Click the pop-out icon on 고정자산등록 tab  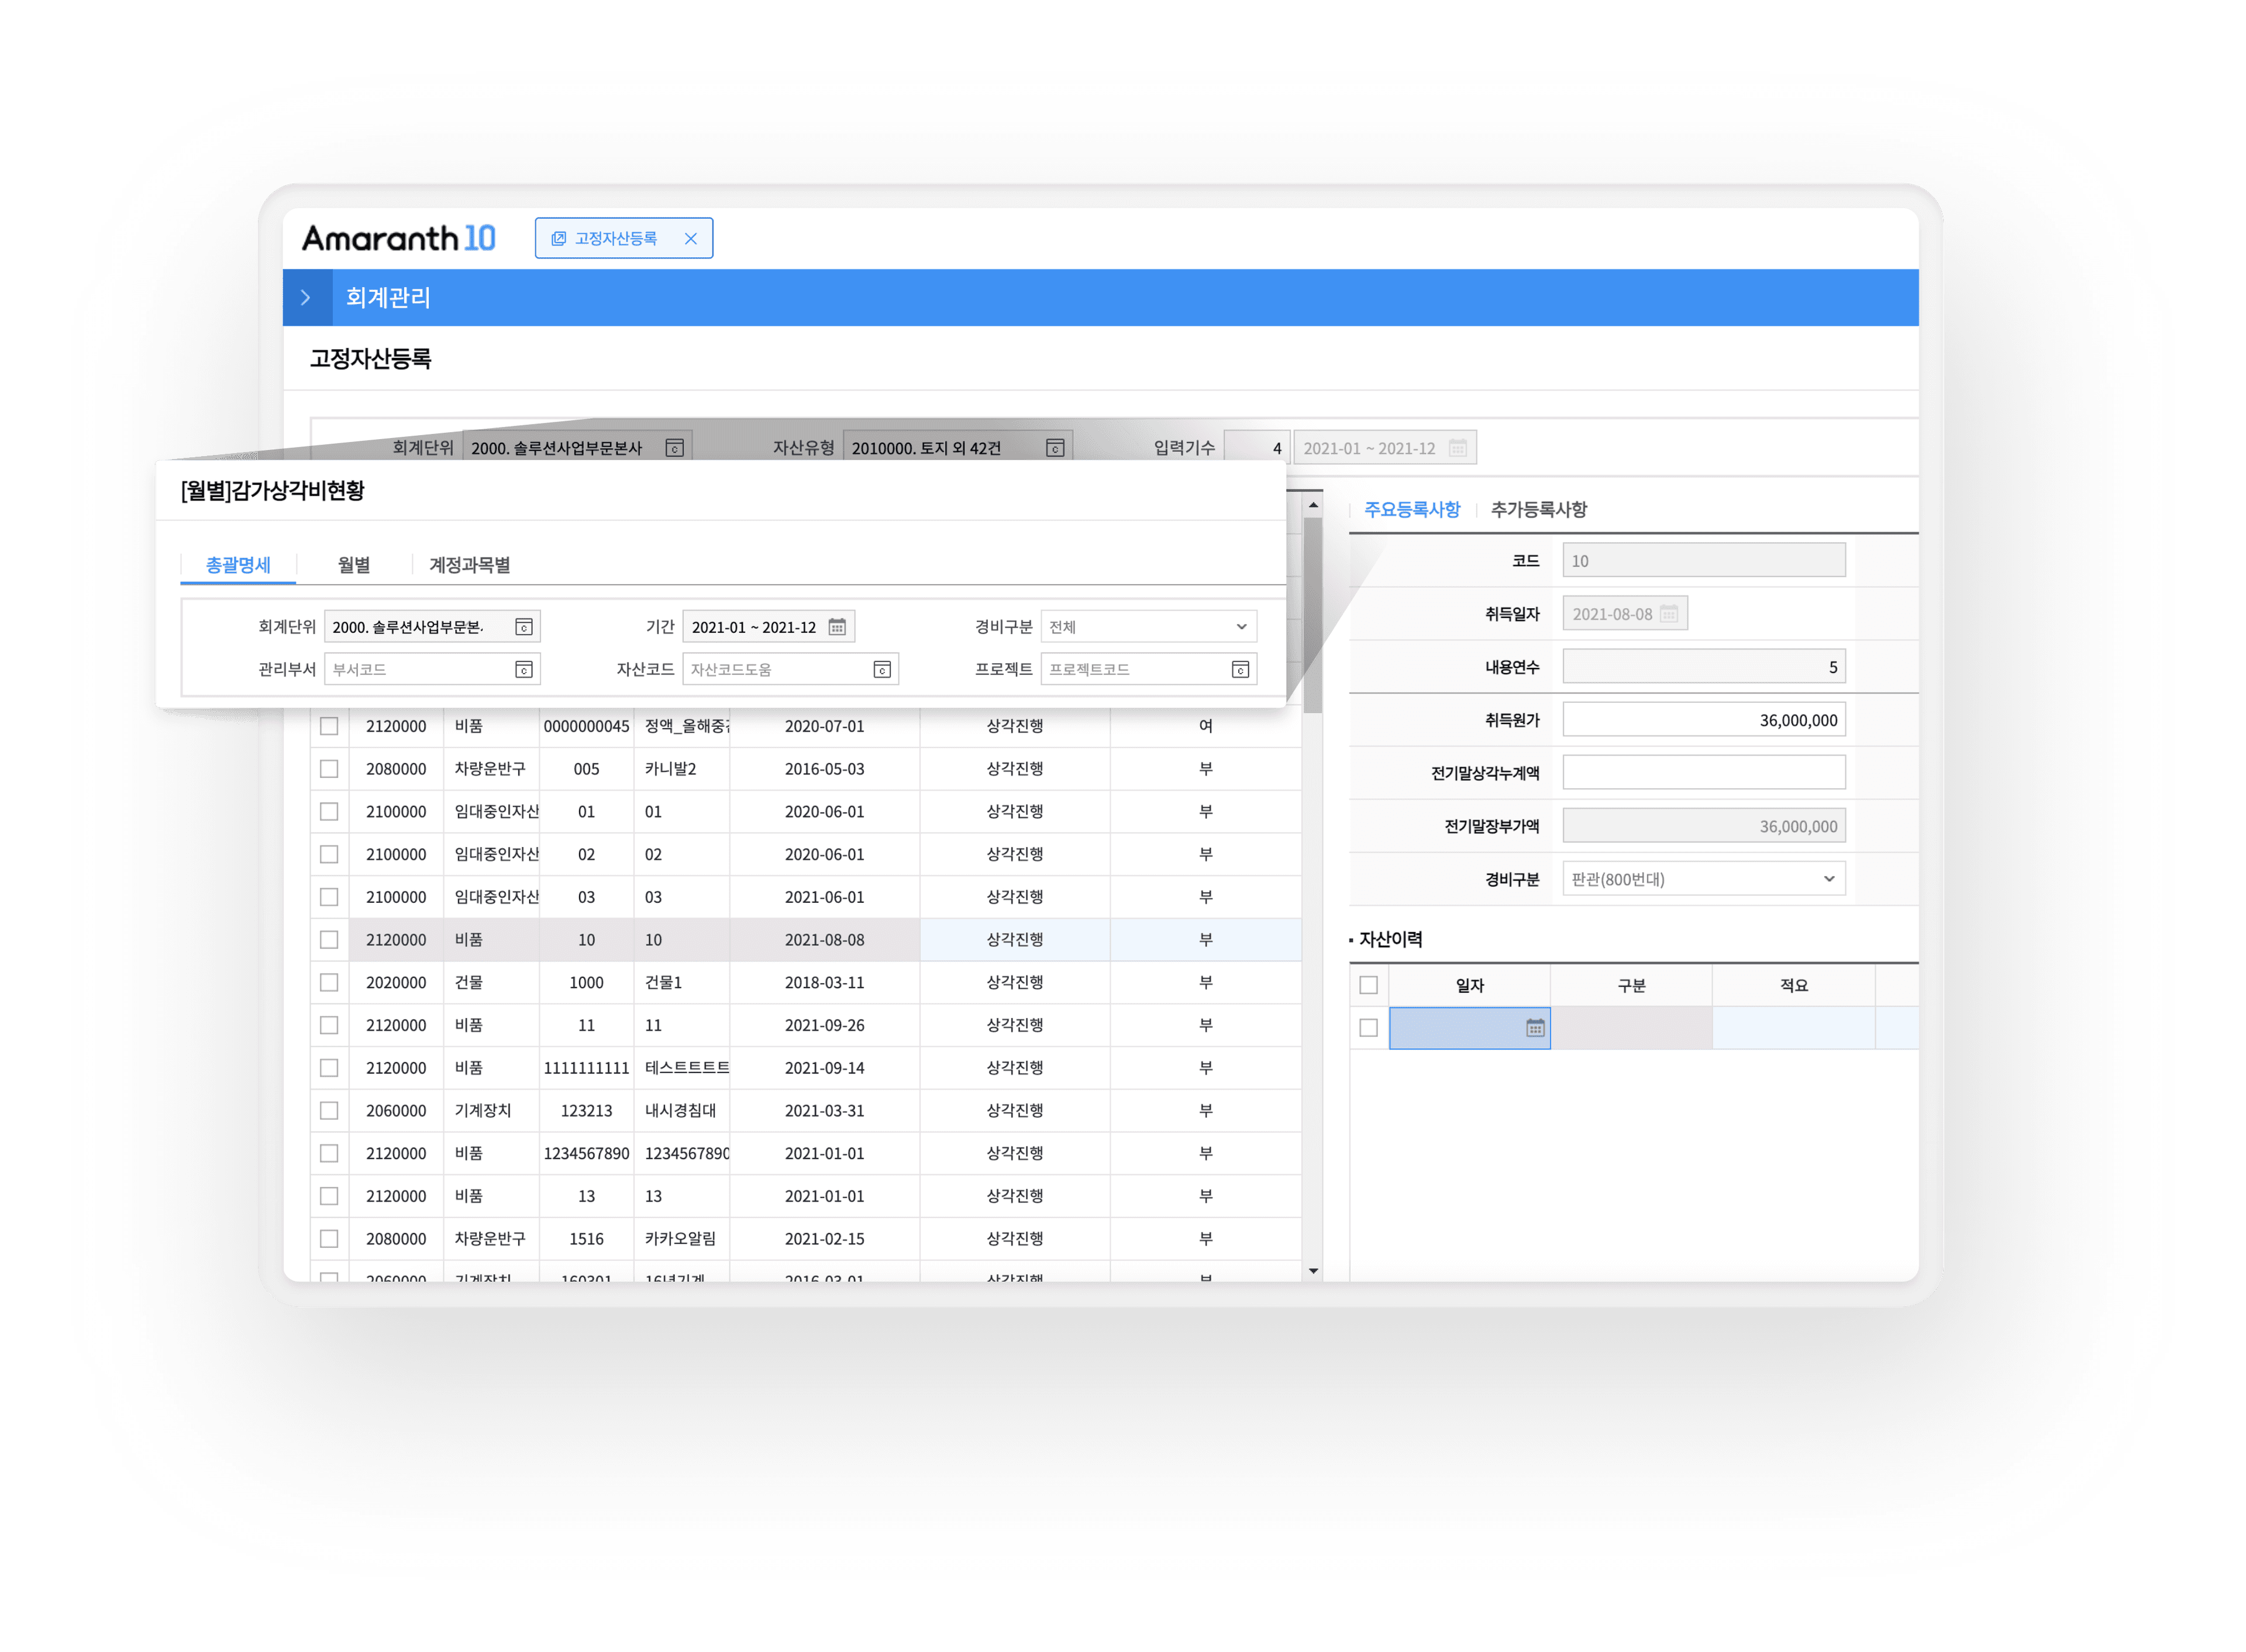559,238
